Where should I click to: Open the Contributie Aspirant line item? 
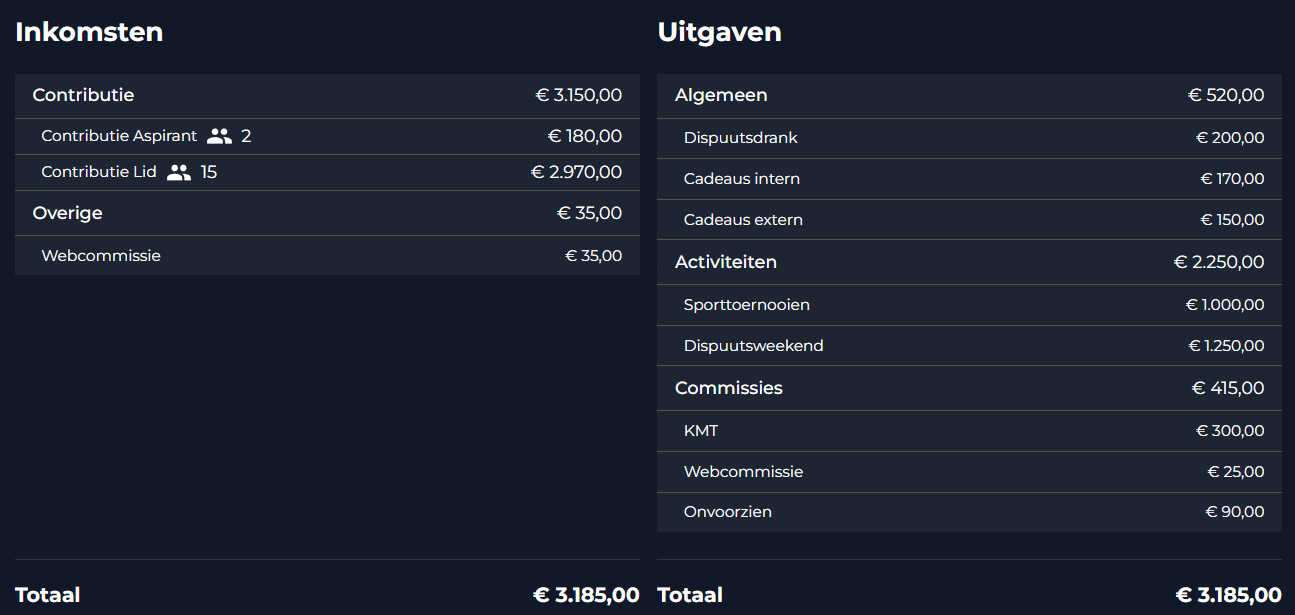click(x=327, y=137)
